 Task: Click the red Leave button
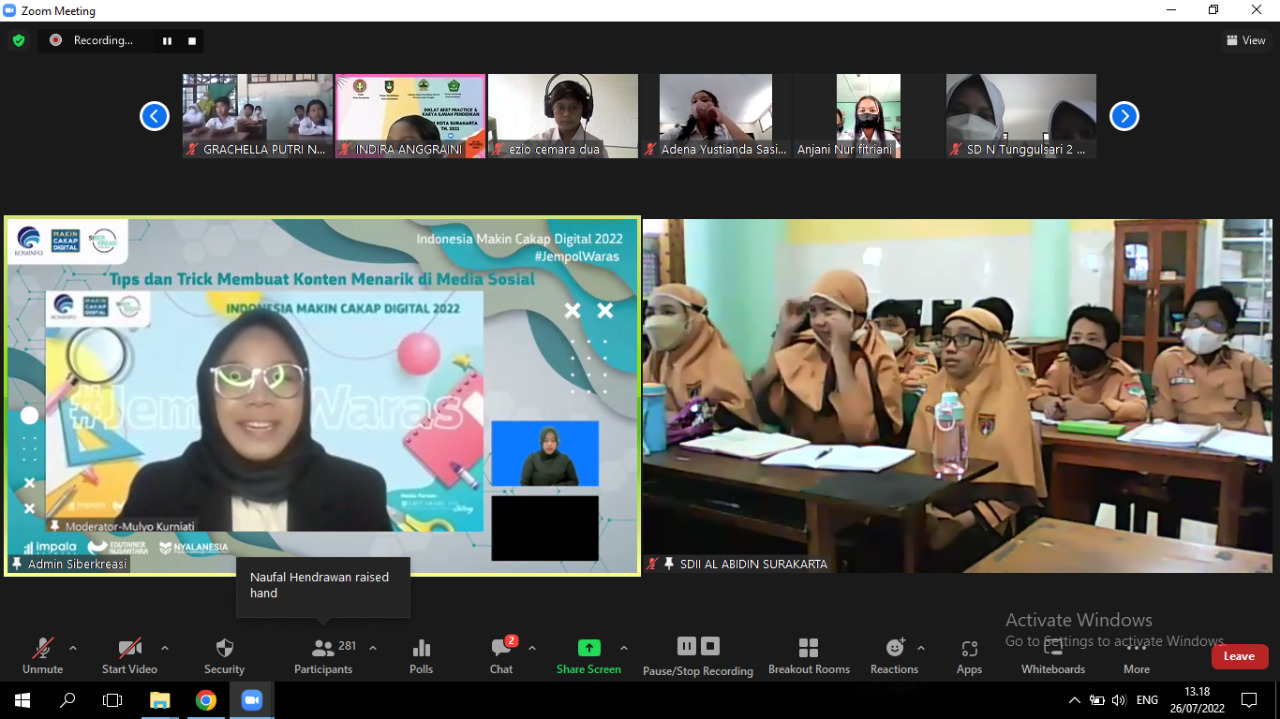(1240, 656)
